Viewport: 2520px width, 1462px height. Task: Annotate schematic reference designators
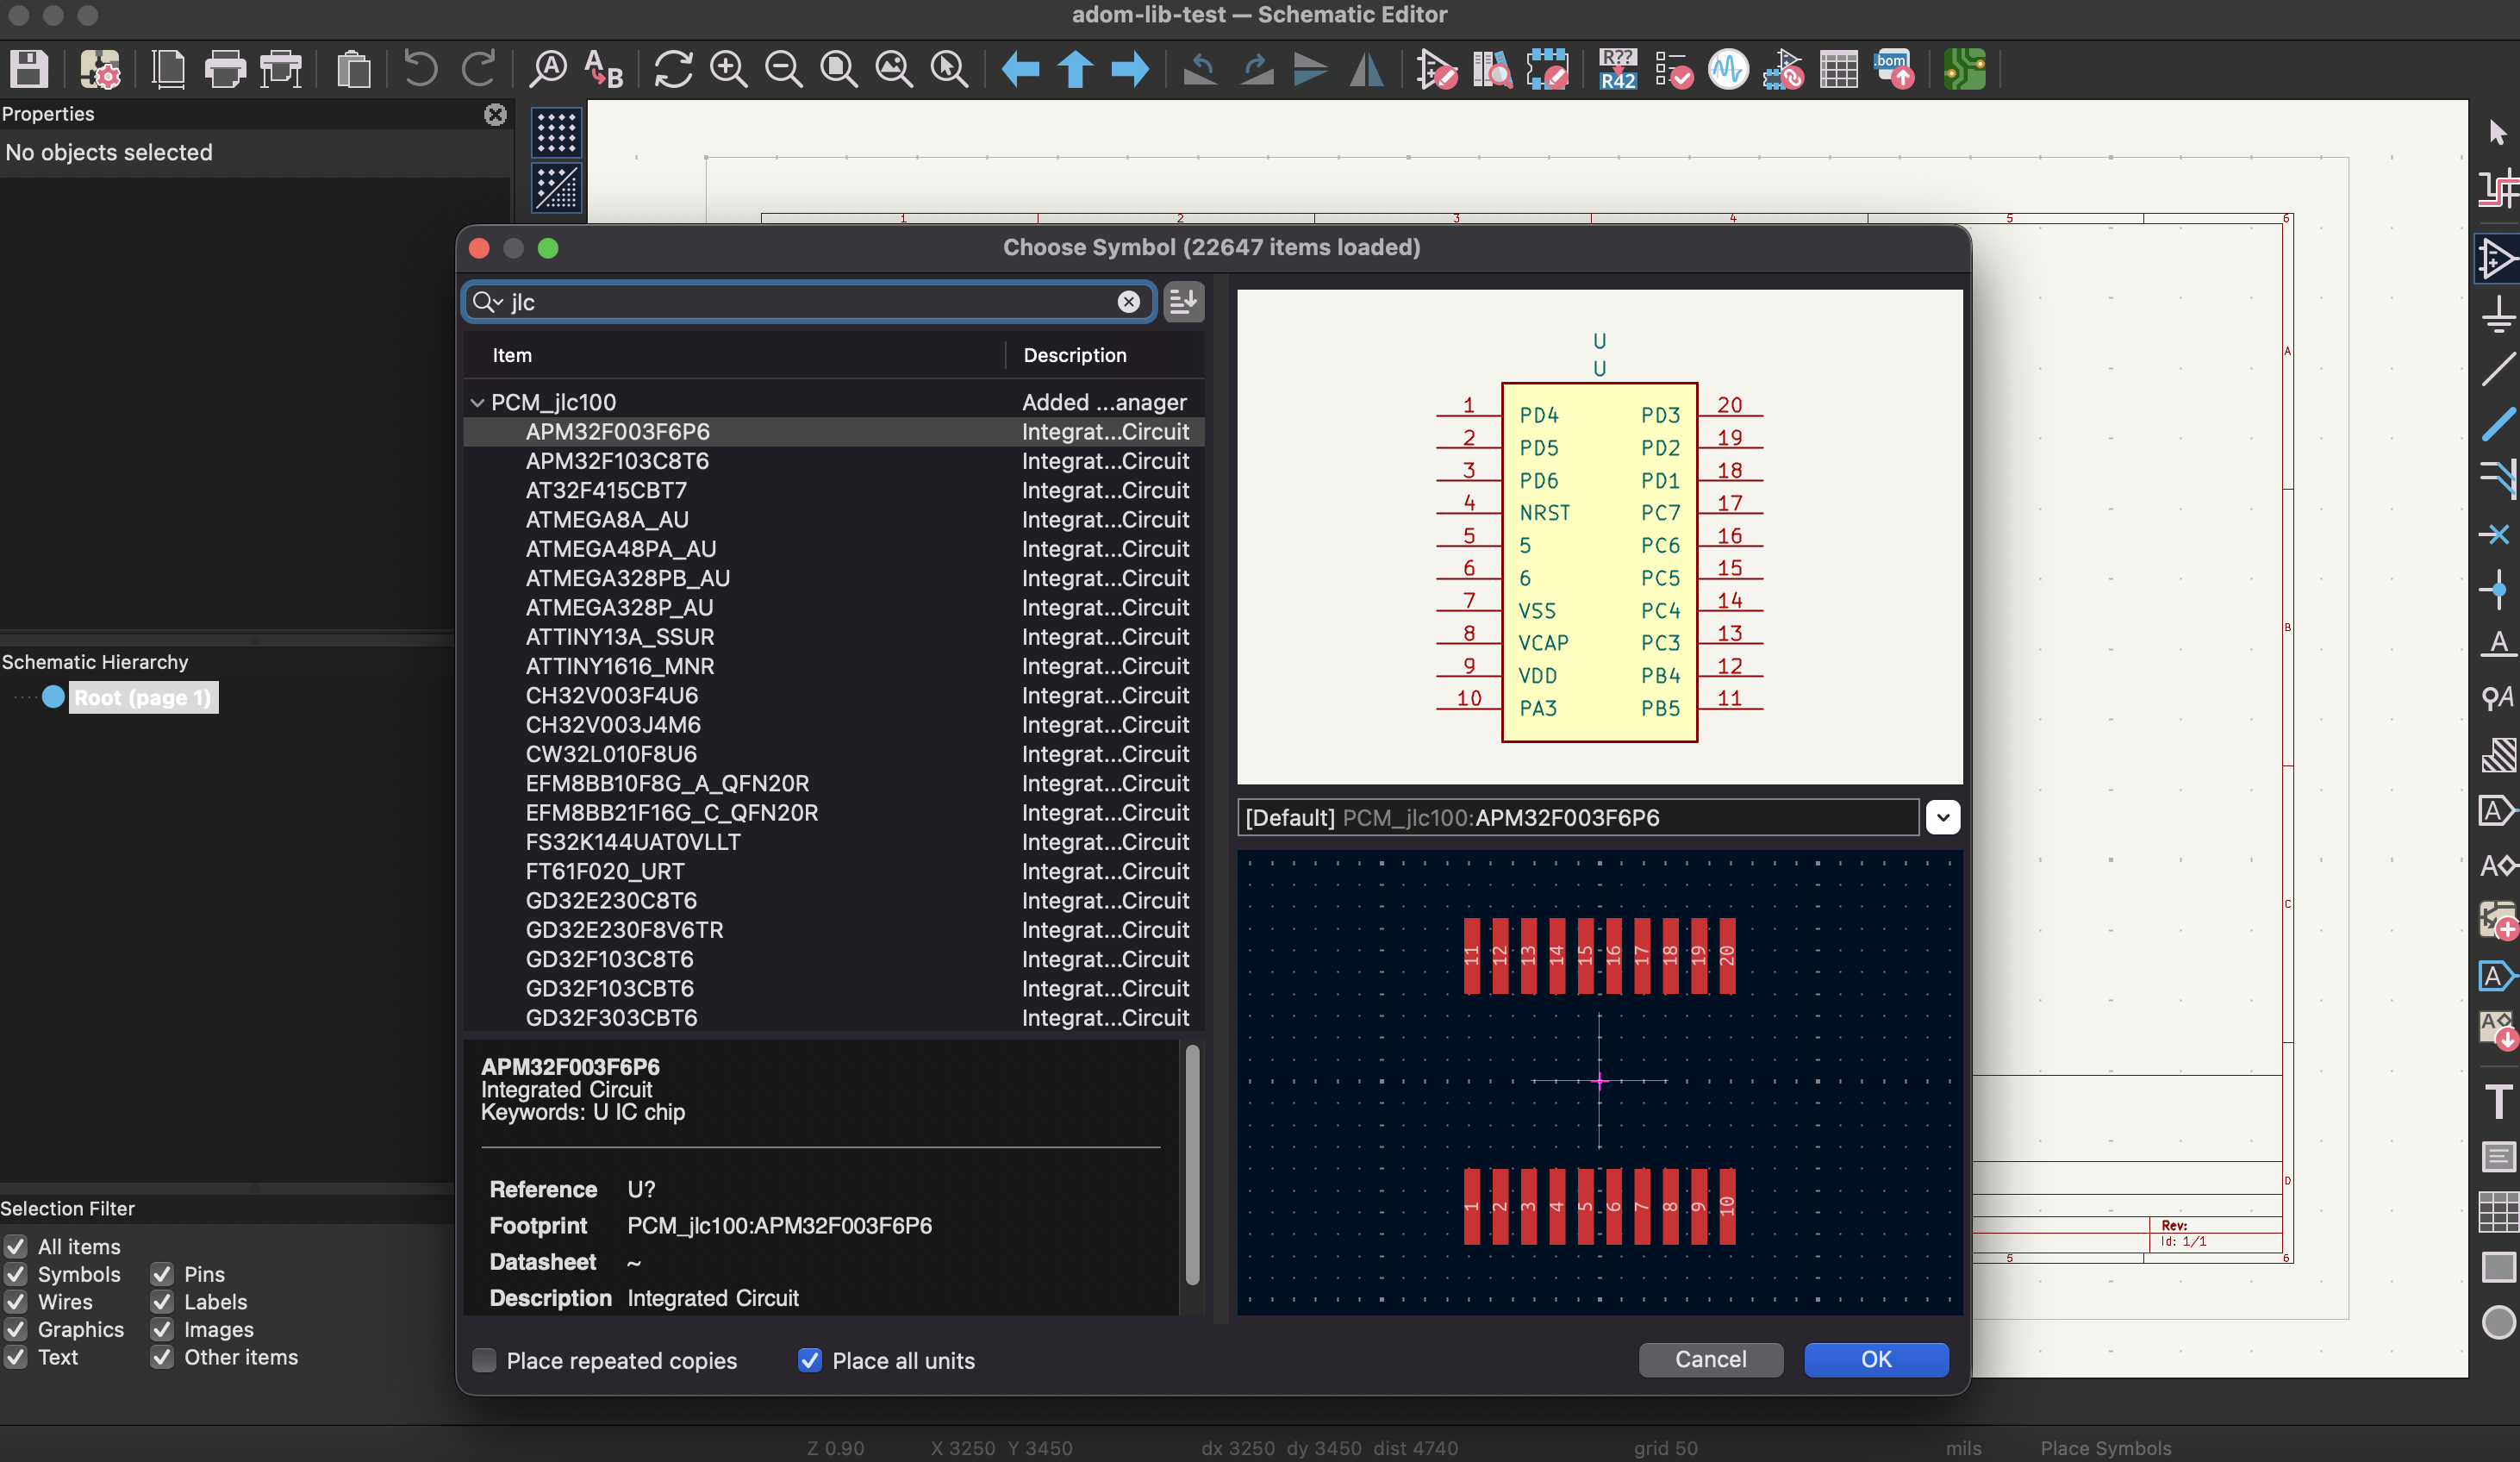click(1616, 70)
